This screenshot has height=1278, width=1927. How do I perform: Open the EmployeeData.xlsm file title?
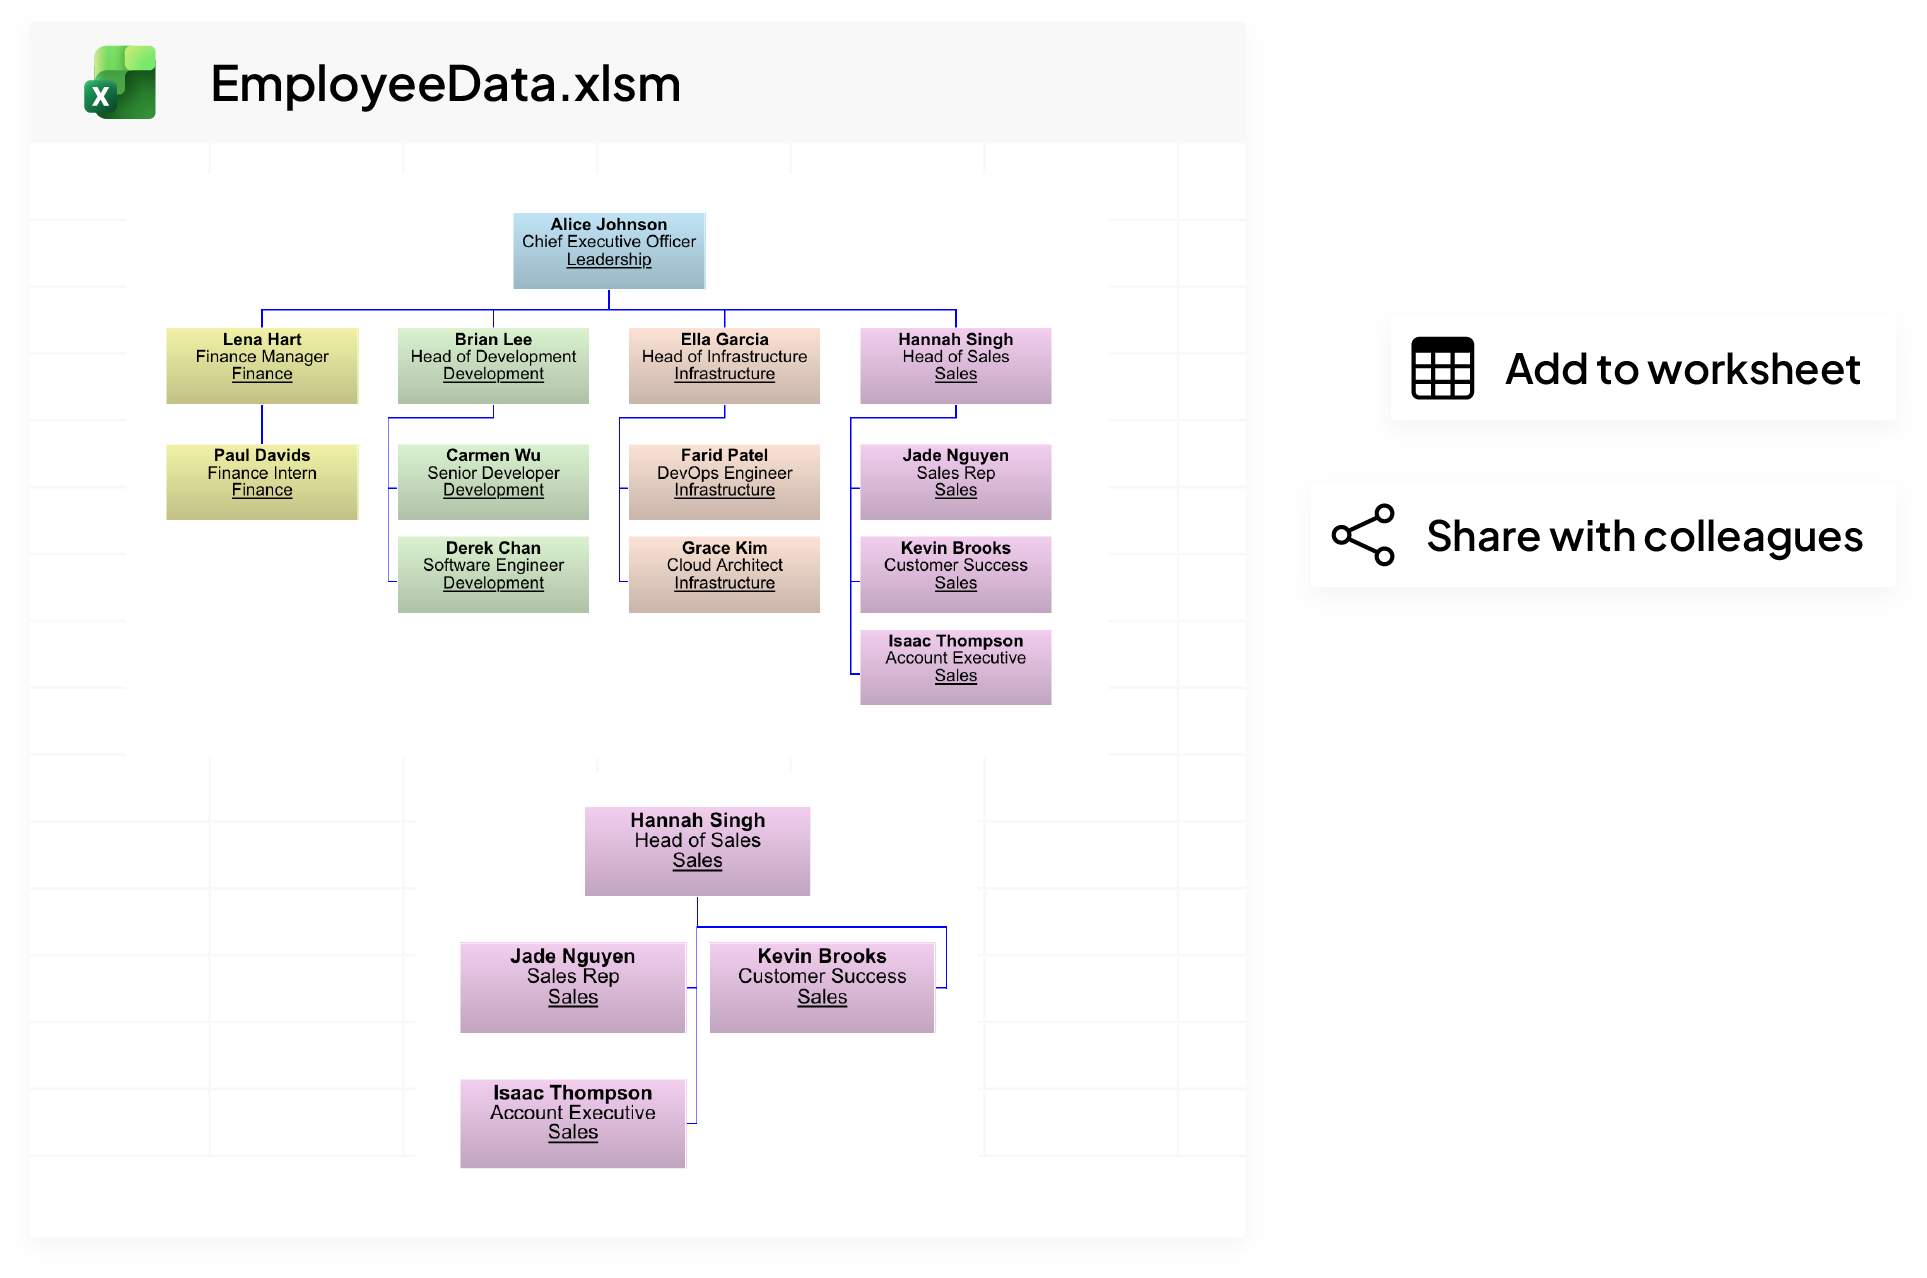445,84
